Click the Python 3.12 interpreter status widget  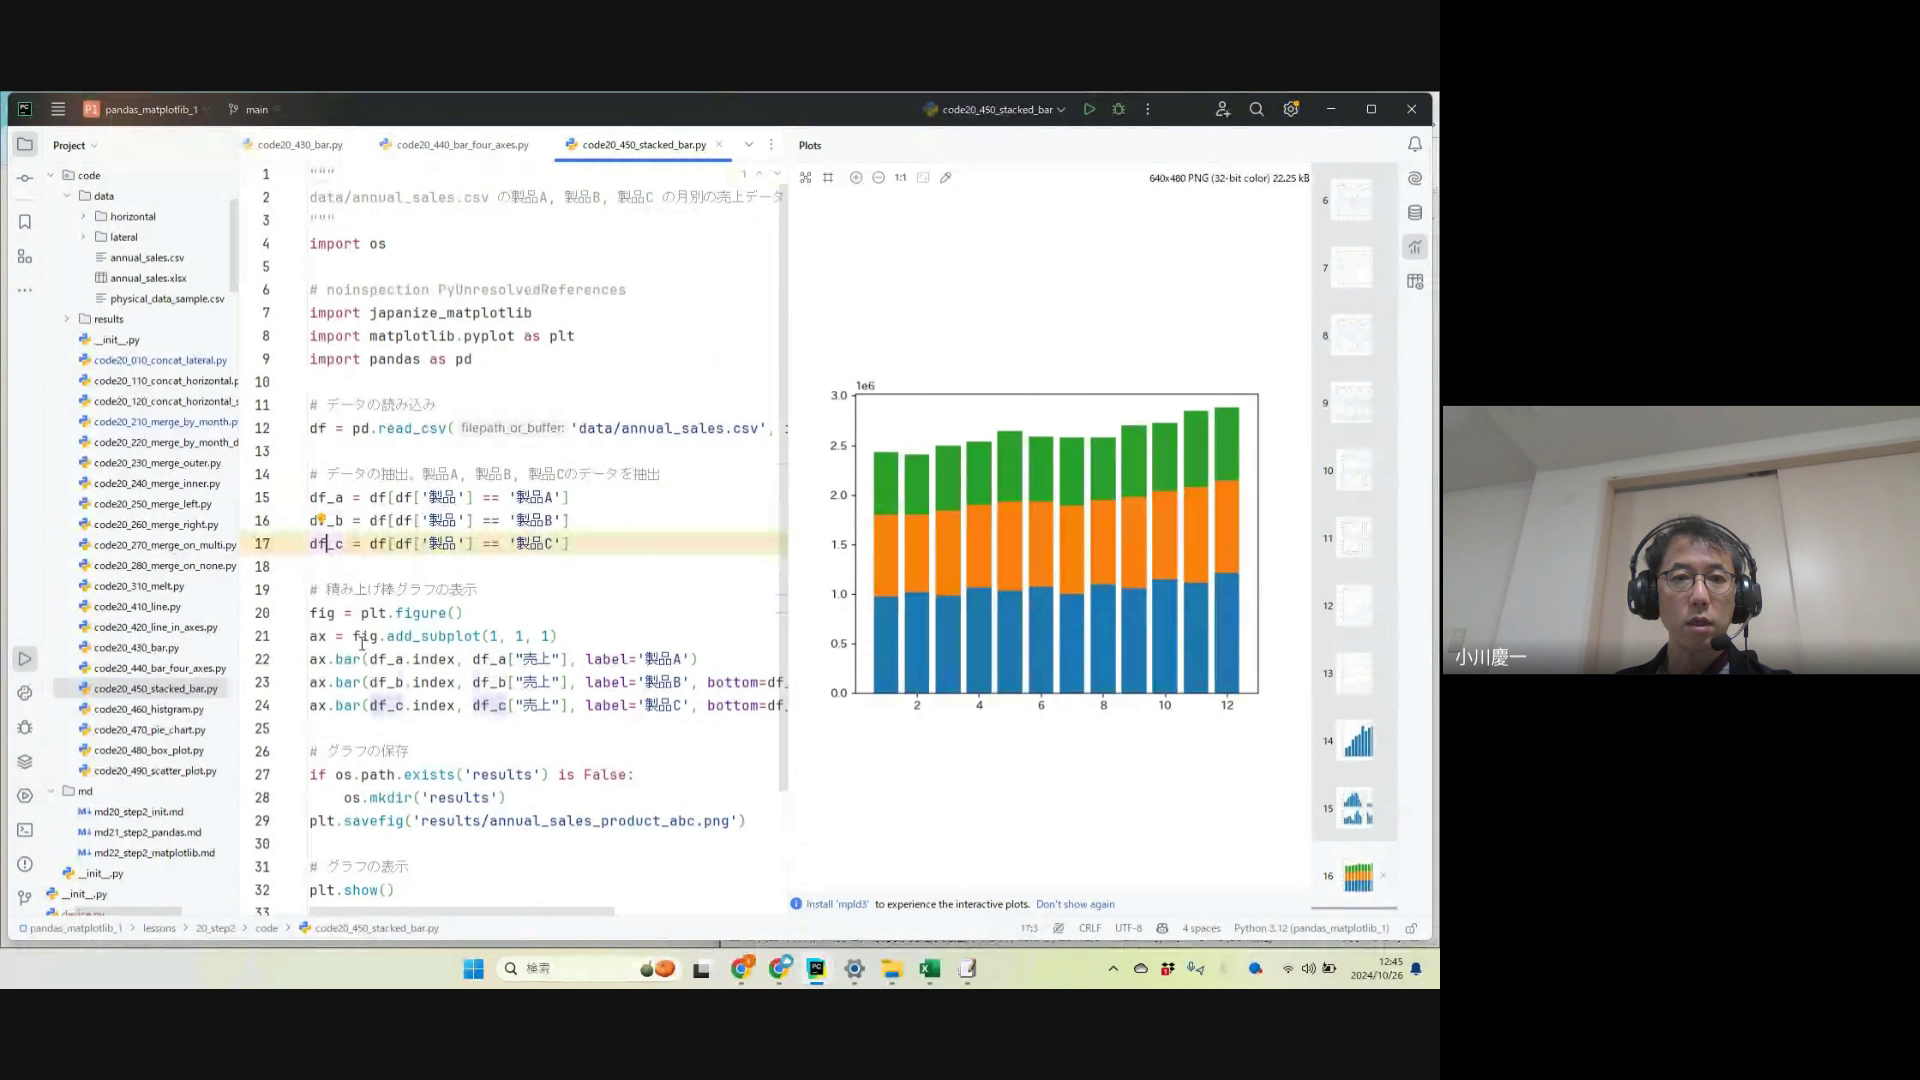1310,928
